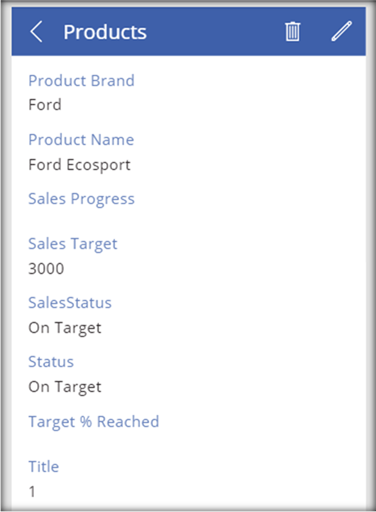
Task: Select the Product Name label
Action: coord(81,139)
